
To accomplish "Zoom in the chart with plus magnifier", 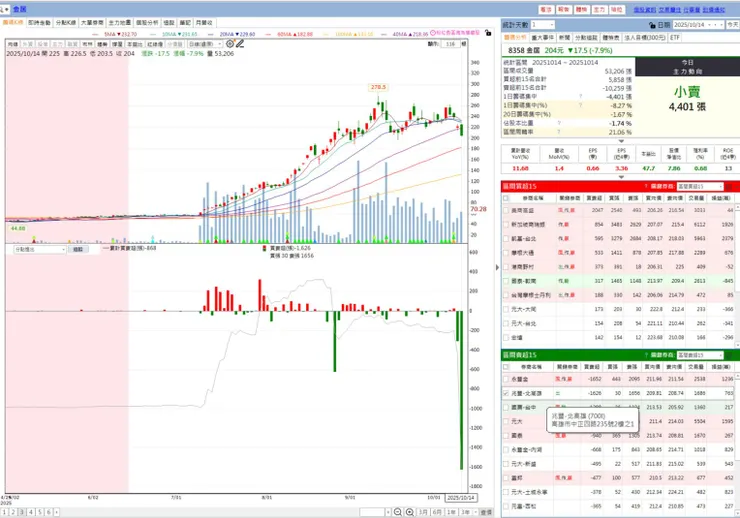I will pyautogui.click(x=410, y=512).
